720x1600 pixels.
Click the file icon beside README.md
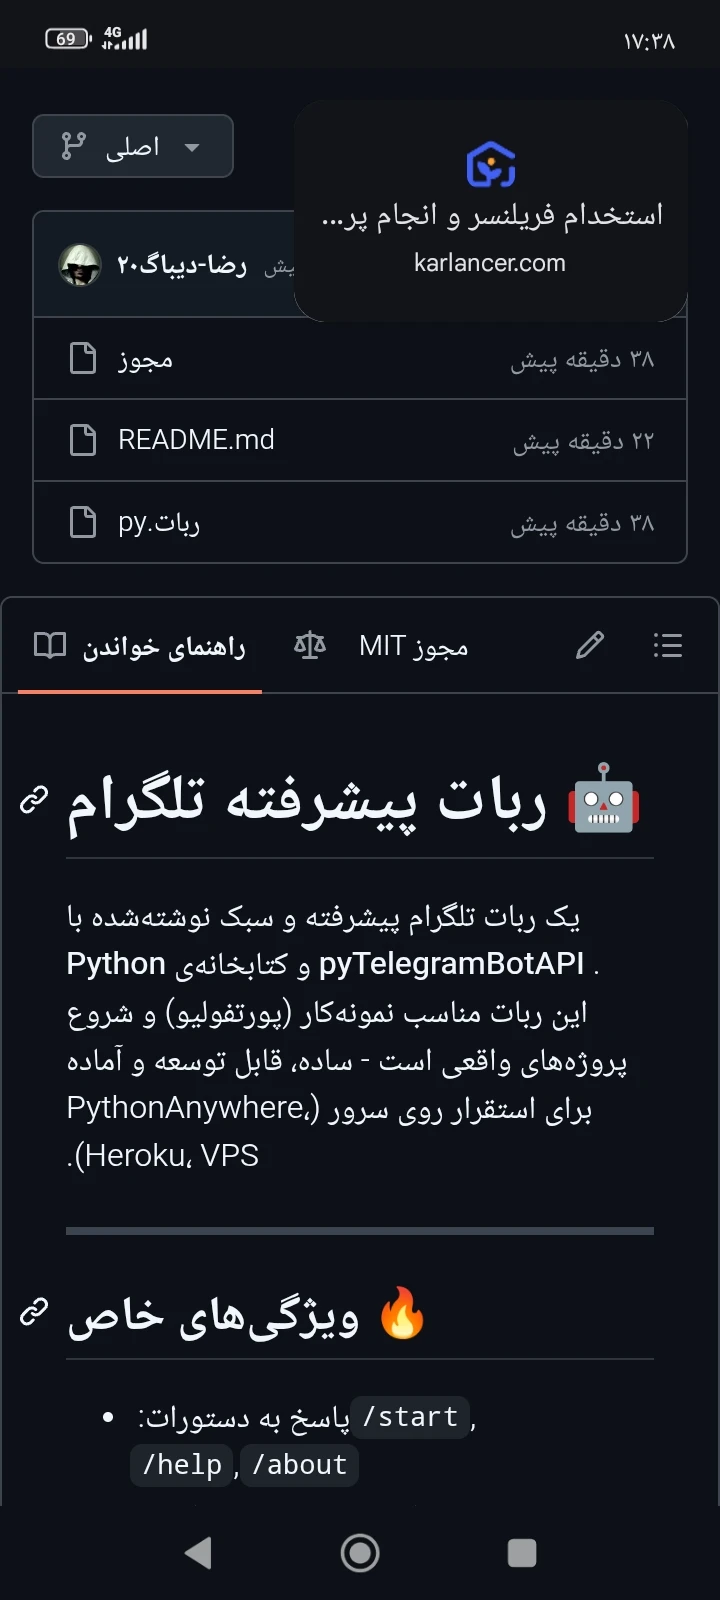pyautogui.click(x=82, y=440)
